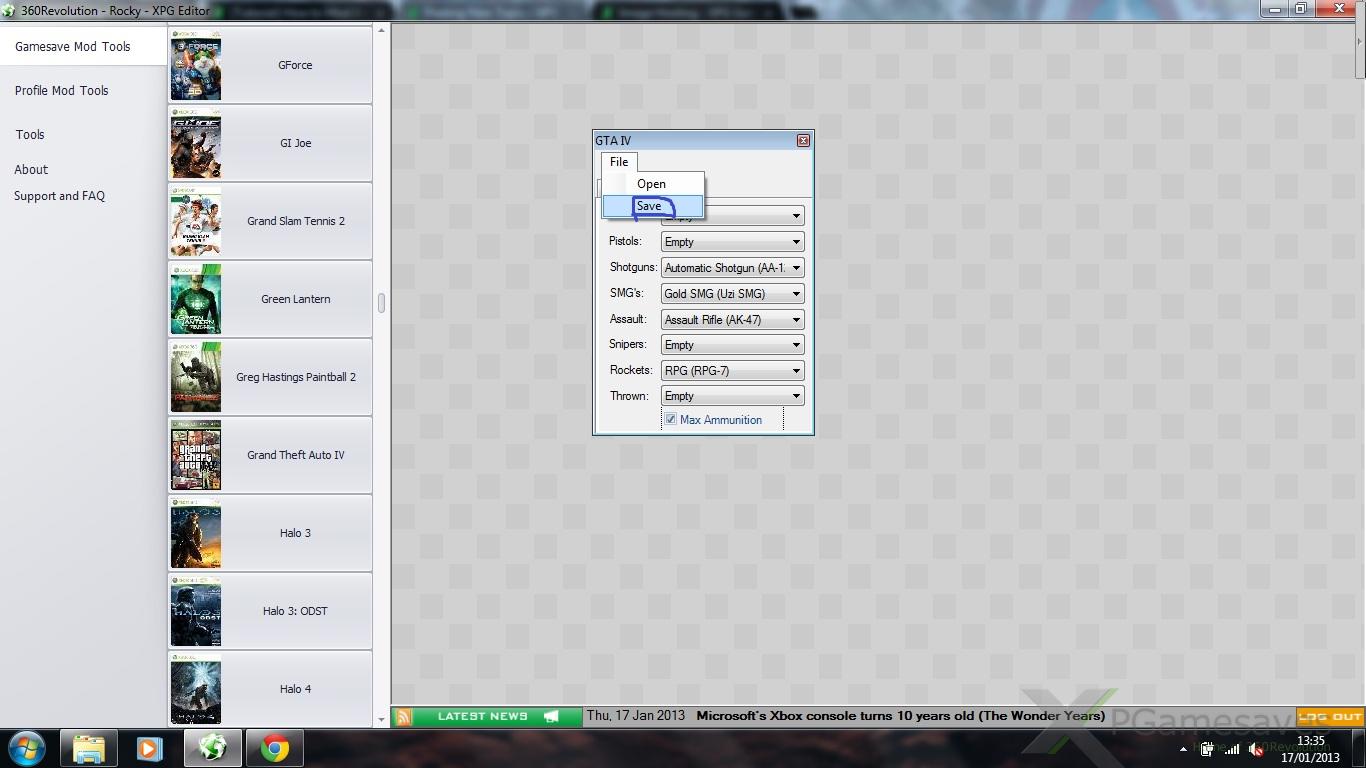Open the media player taskbar icon
Screen dimensions: 1366x768
tap(150, 748)
